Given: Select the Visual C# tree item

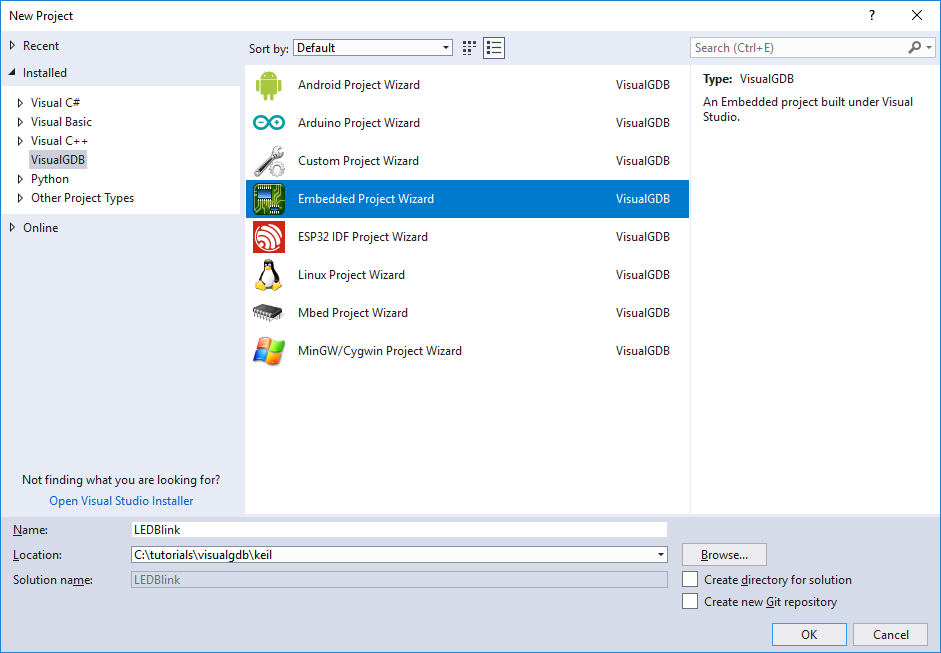Looking at the screenshot, I should click(x=56, y=103).
